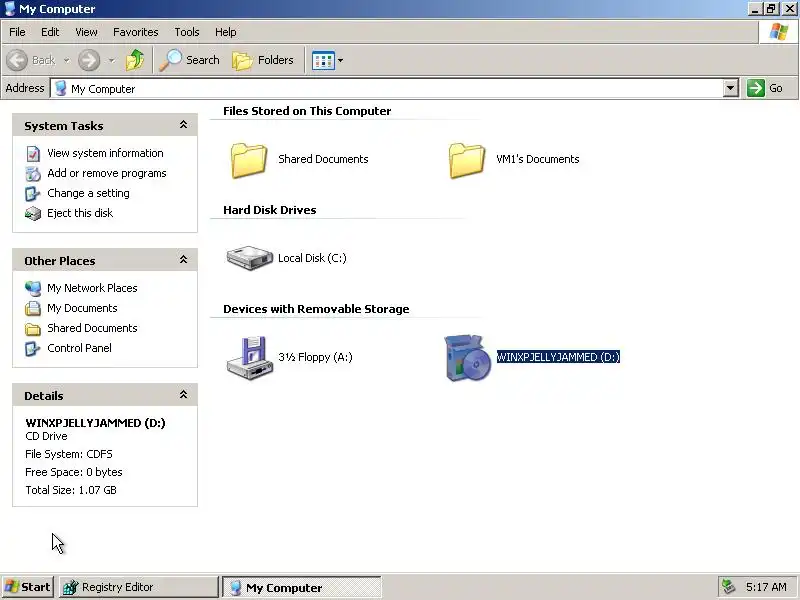Open the Back history dropdown arrow

pos(66,60)
